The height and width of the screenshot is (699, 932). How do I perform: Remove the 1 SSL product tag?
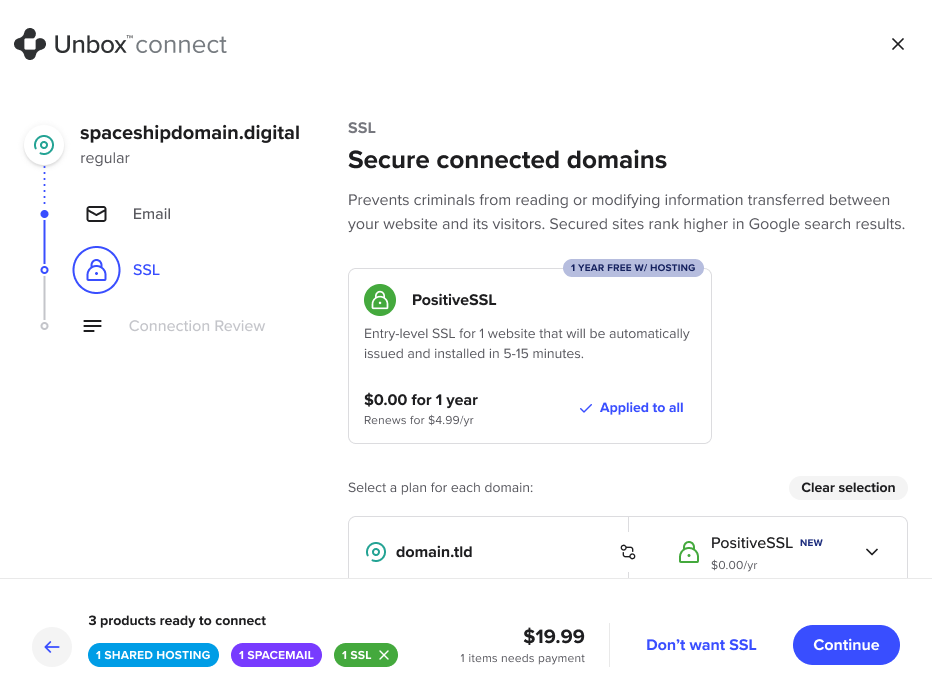(385, 655)
